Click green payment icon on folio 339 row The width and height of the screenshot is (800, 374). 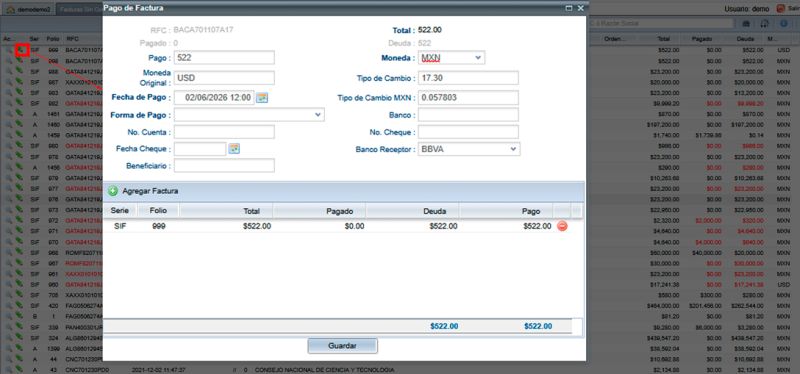click(x=19, y=327)
